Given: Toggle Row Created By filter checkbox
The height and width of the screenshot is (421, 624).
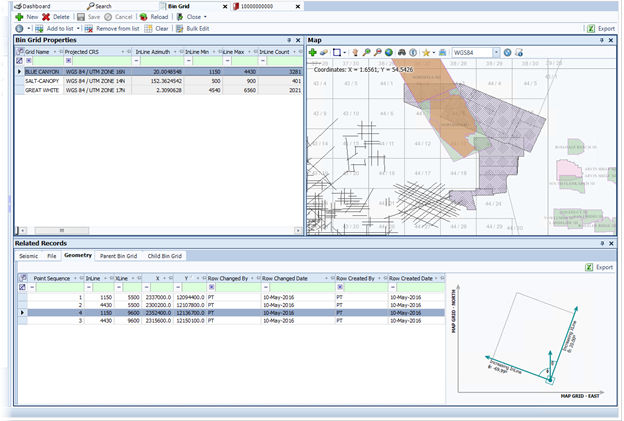Looking at the screenshot, I should (340, 287).
